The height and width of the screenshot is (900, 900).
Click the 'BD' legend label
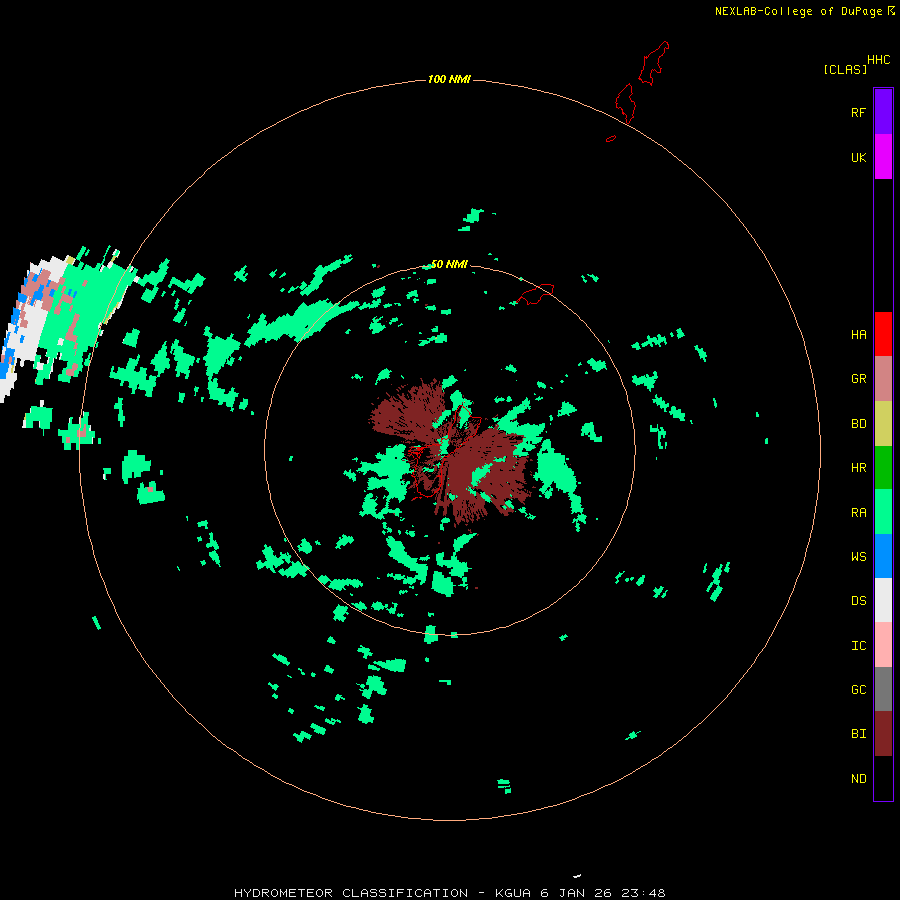(x=858, y=424)
